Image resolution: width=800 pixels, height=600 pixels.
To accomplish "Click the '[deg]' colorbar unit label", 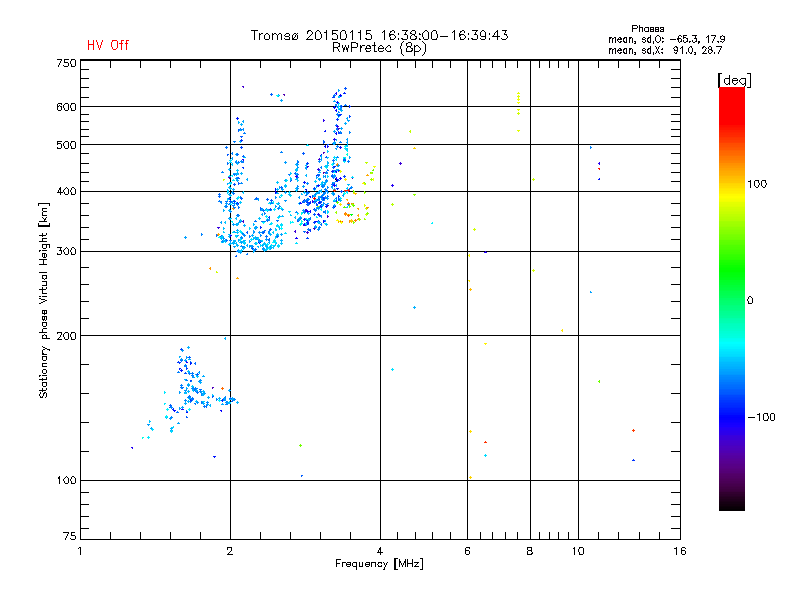I will [x=734, y=80].
